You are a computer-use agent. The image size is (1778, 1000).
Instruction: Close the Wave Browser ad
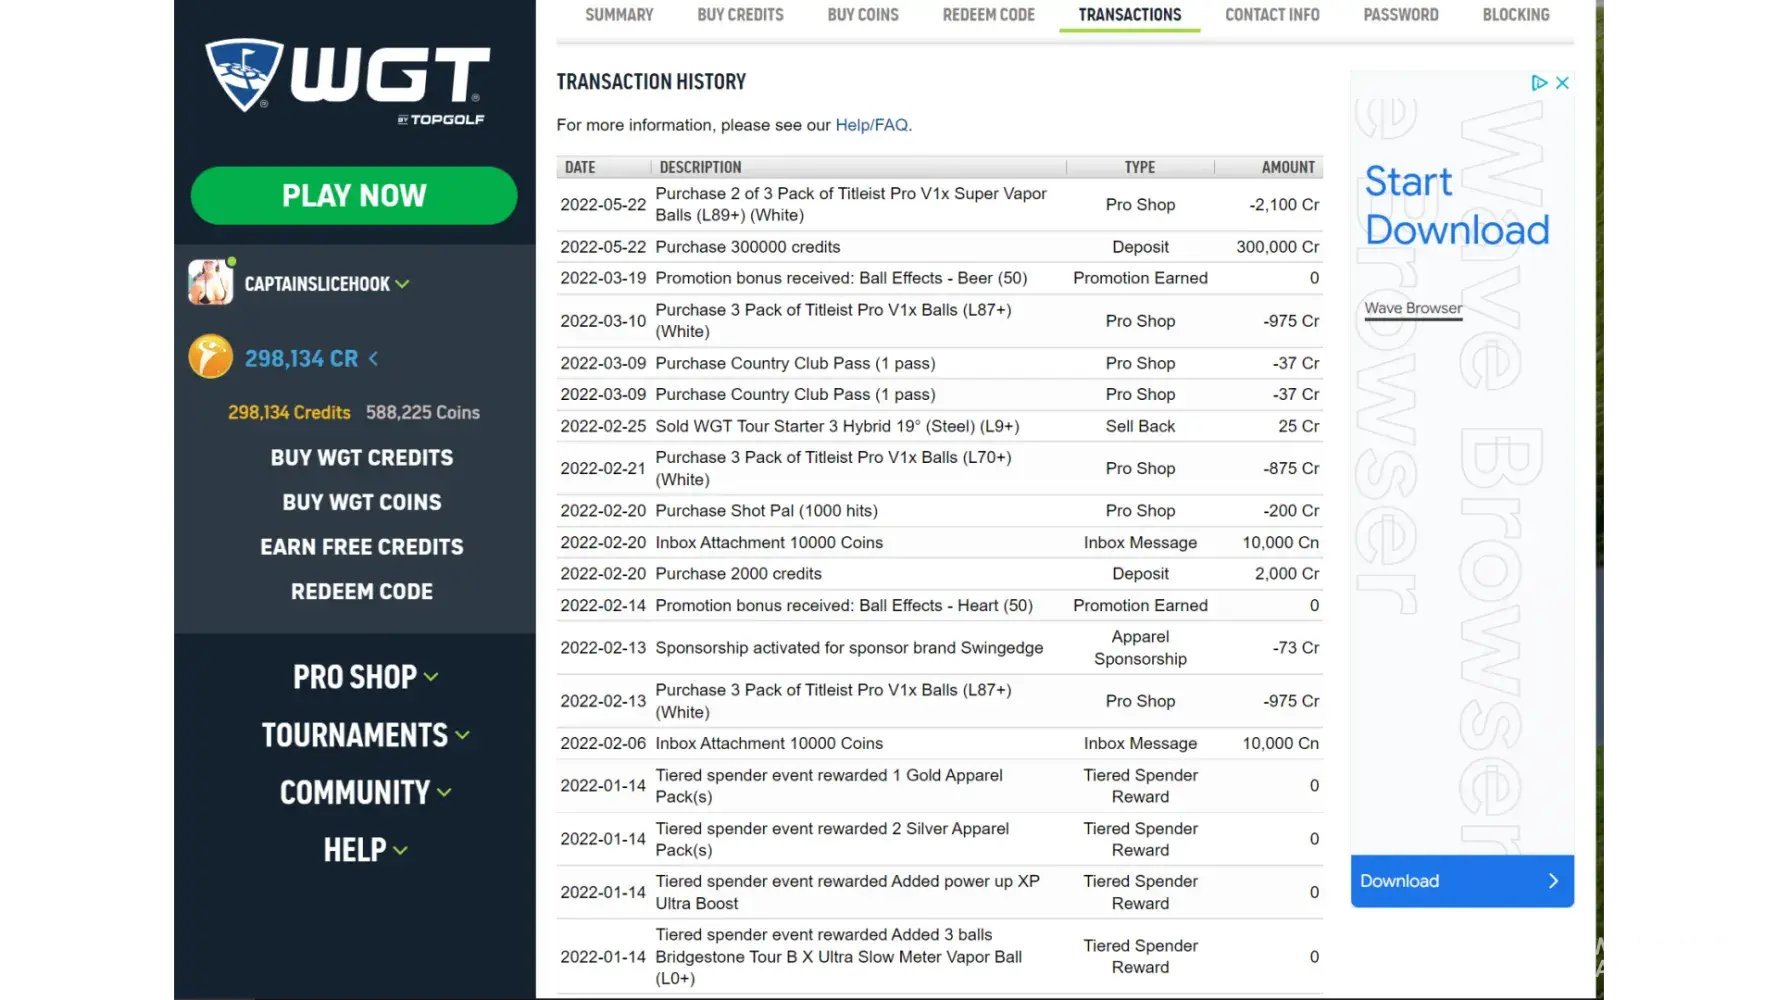(x=1562, y=83)
